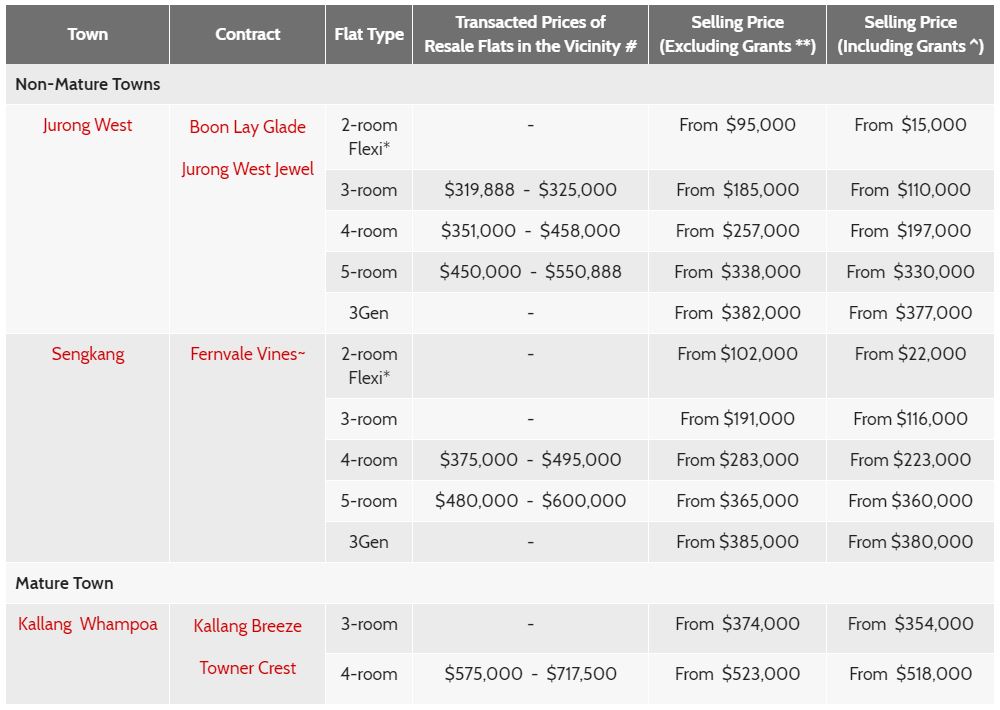
Task: Click the Contract column header
Action: 247,34
